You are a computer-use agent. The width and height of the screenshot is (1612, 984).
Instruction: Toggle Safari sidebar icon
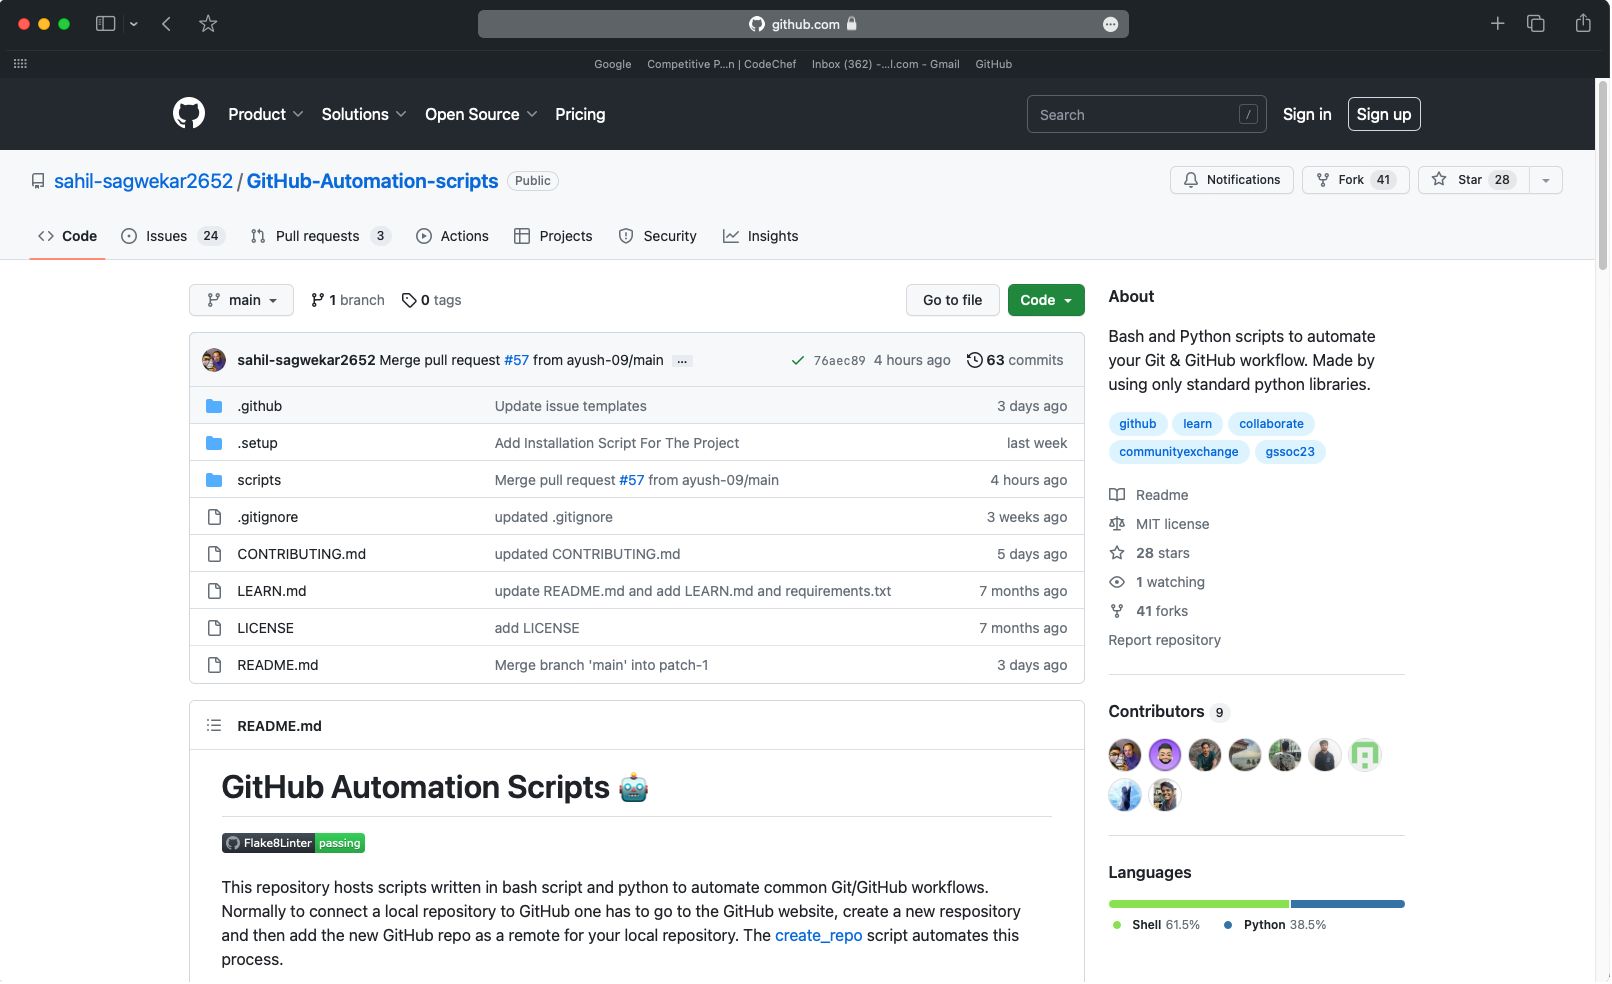pos(105,24)
